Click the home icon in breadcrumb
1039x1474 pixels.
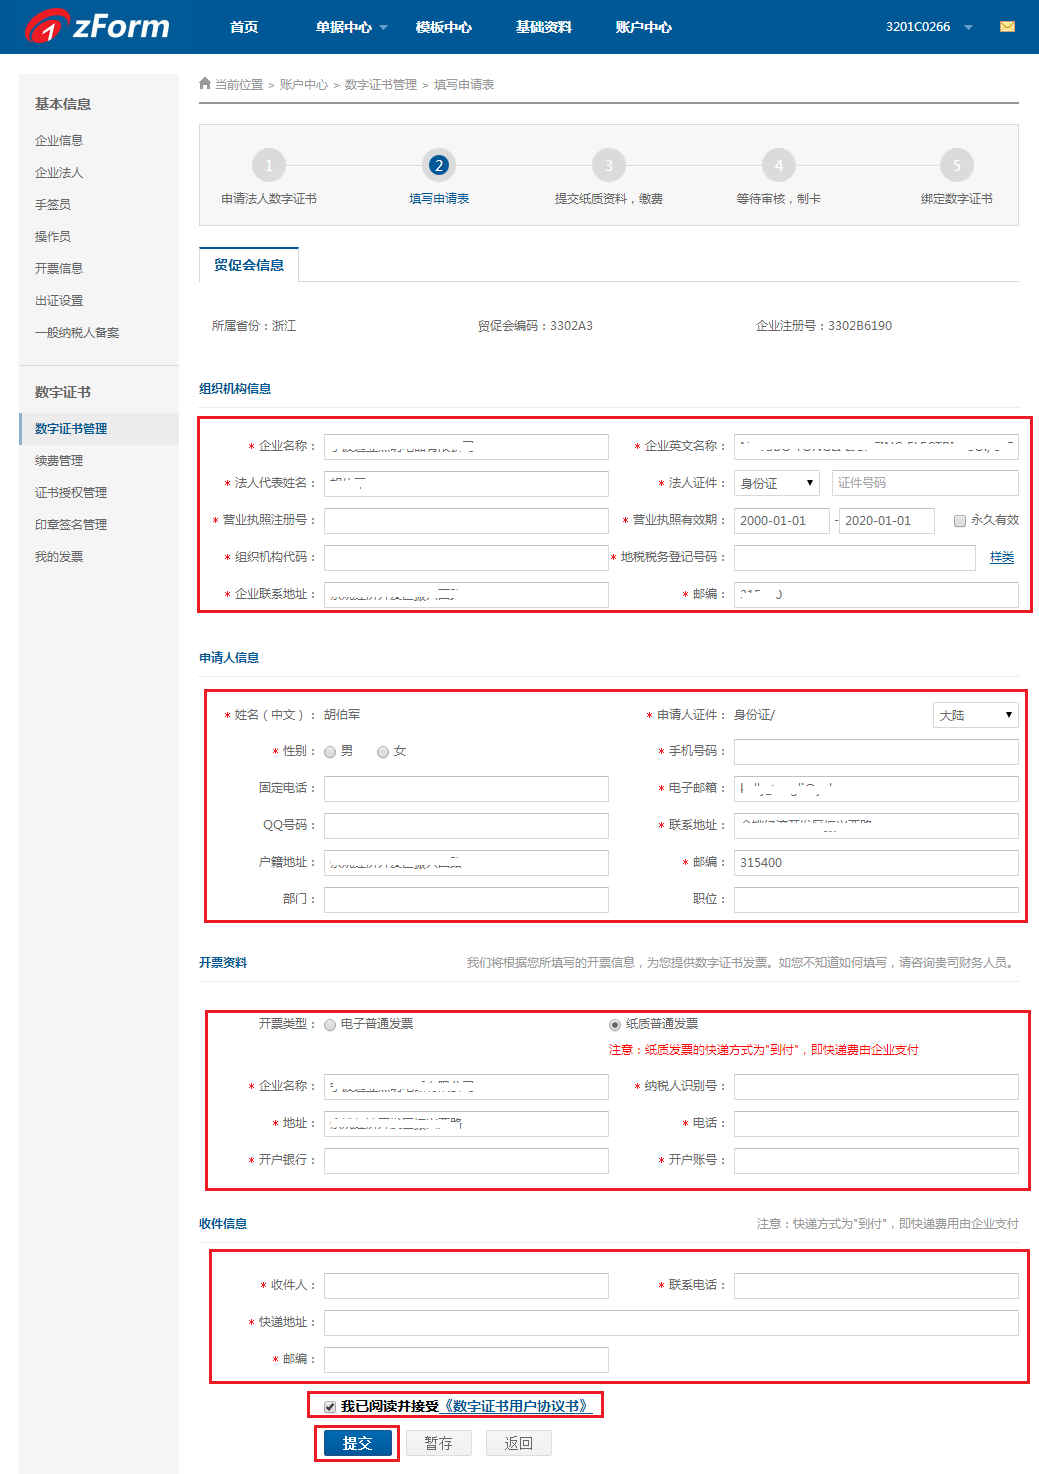pos(205,84)
